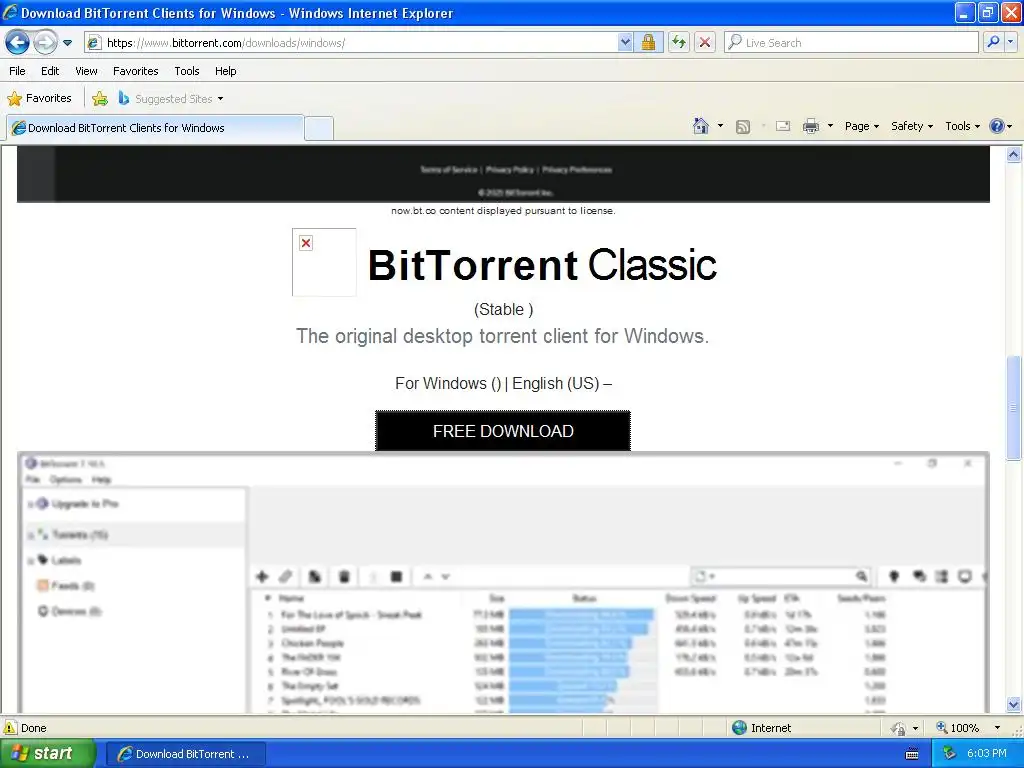The image size is (1024, 768).
Task: Click inside the Live Search box
Action: 852,43
